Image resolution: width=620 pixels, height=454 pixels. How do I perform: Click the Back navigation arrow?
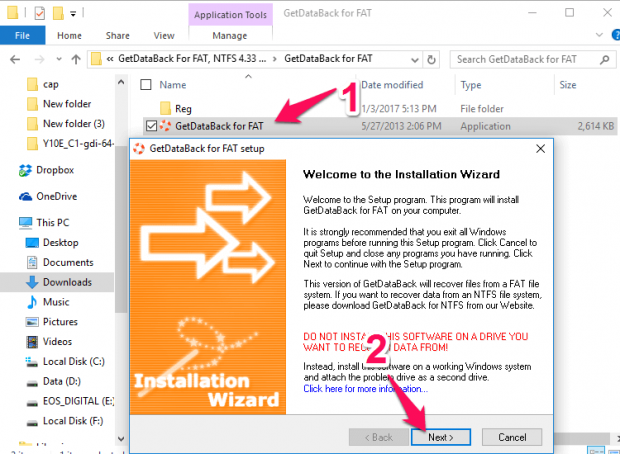click(x=12, y=60)
